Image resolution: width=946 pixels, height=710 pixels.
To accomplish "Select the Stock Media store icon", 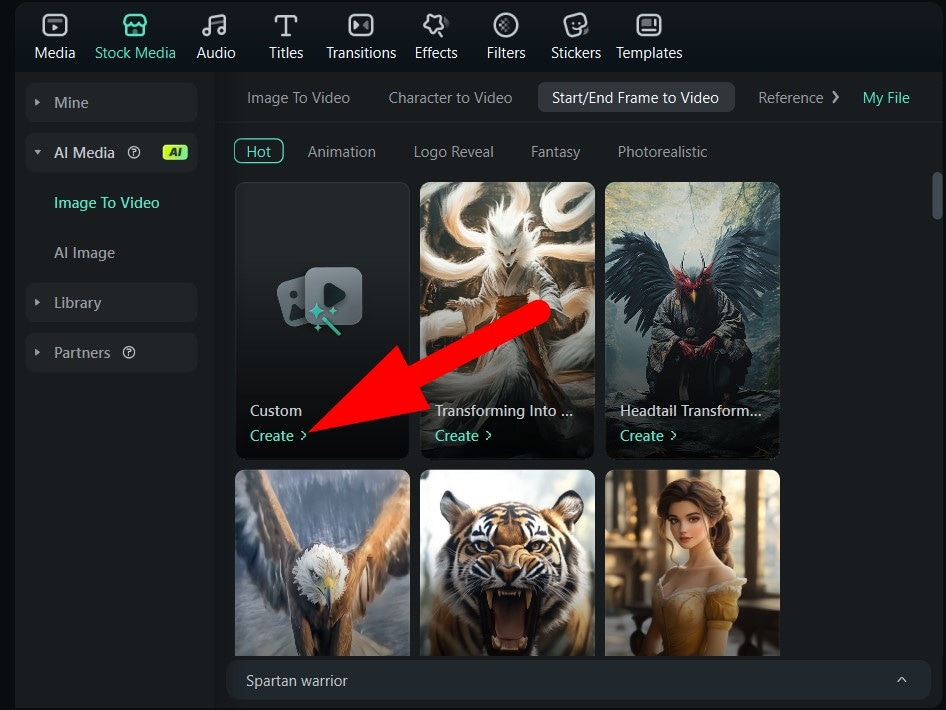I will click(135, 25).
